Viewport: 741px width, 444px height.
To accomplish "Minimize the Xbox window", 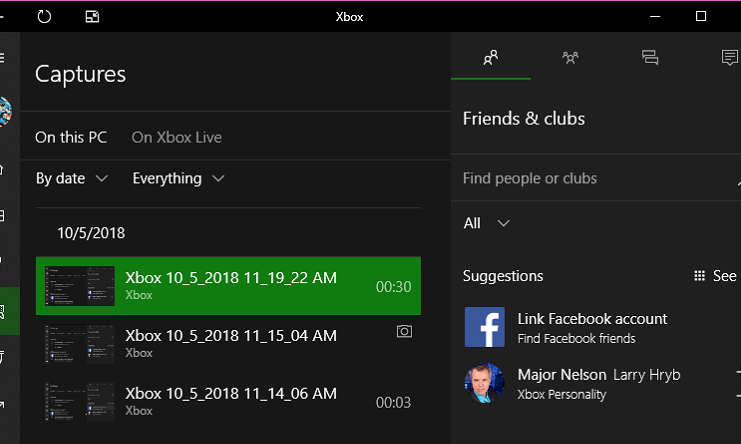I will [655, 17].
